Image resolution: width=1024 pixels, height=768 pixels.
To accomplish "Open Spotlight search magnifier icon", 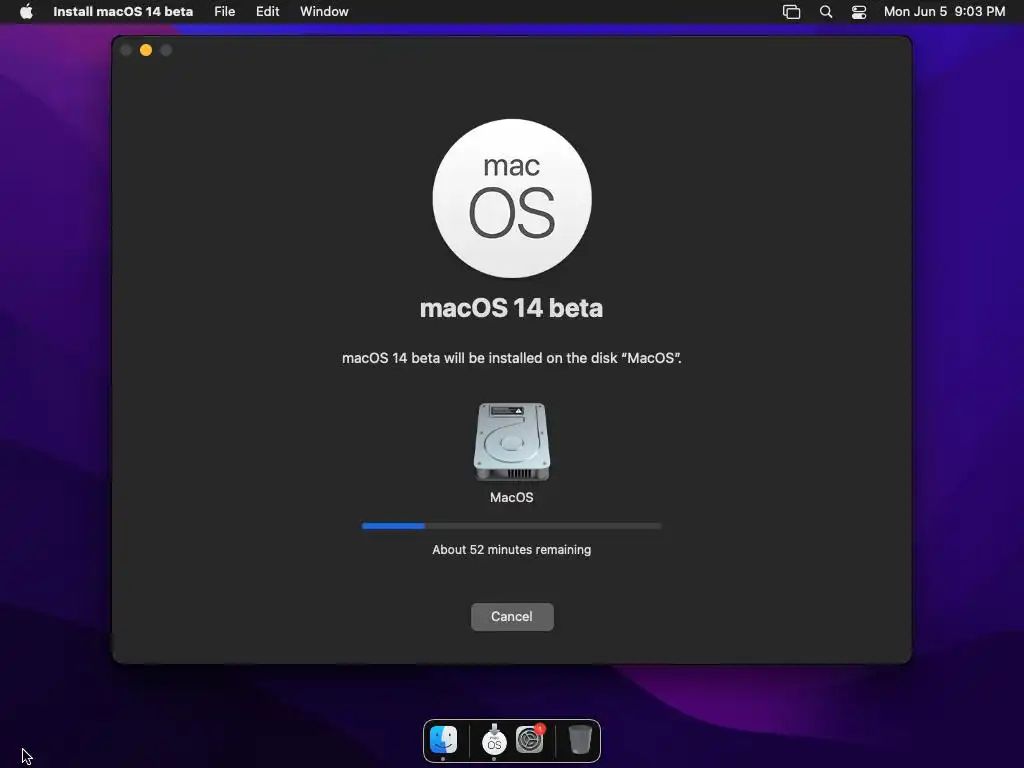I will 826,12.
